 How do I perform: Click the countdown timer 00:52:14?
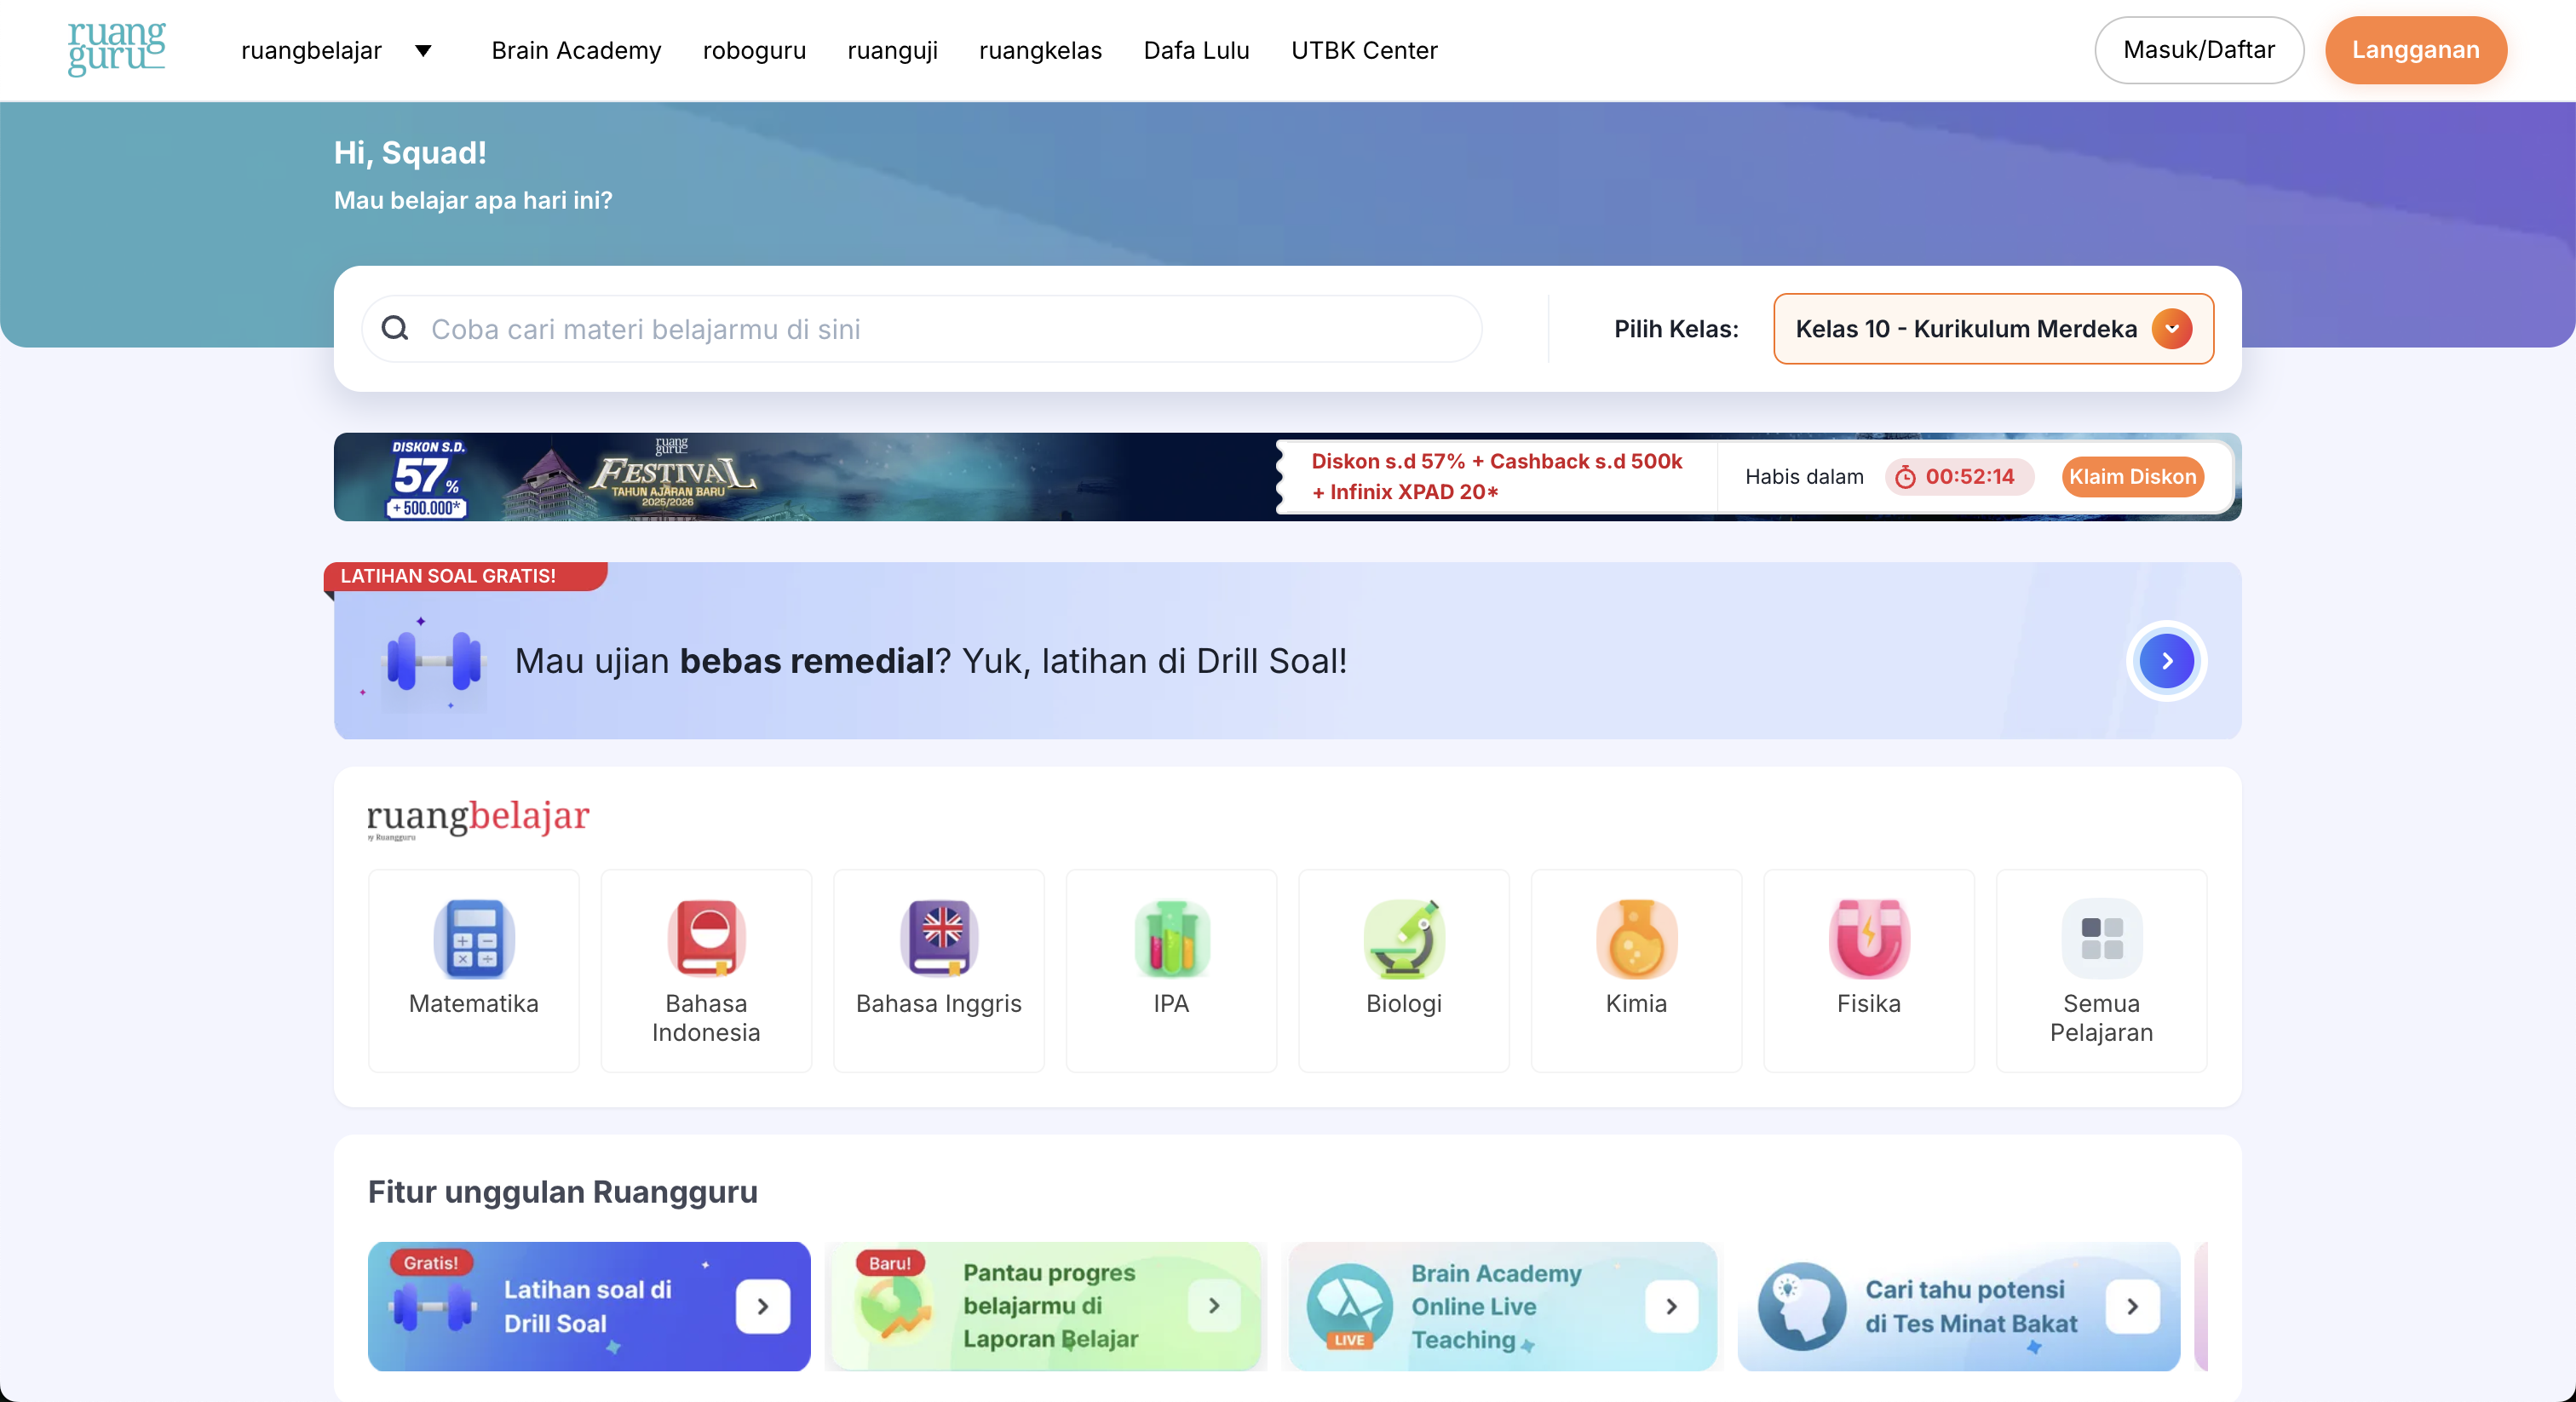coord(1957,477)
